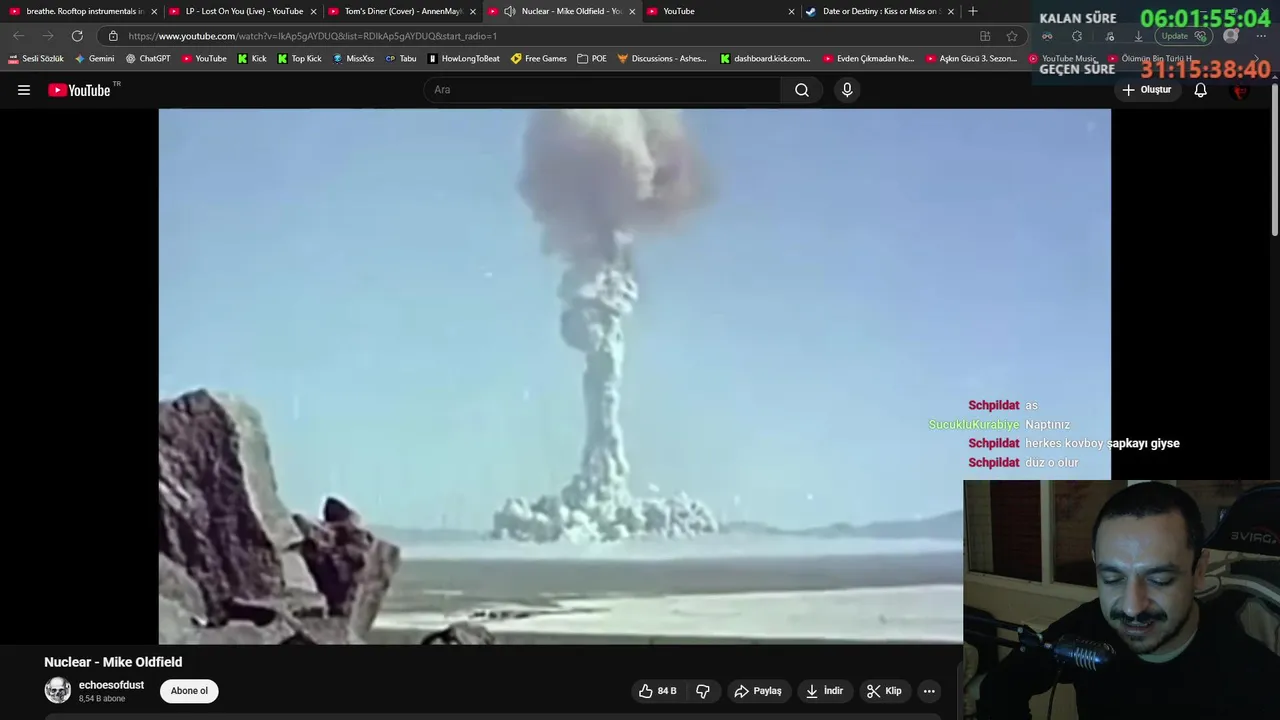Go back with the browser back arrow
Image resolution: width=1280 pixels, height=720 pixels.
(18, 36)
